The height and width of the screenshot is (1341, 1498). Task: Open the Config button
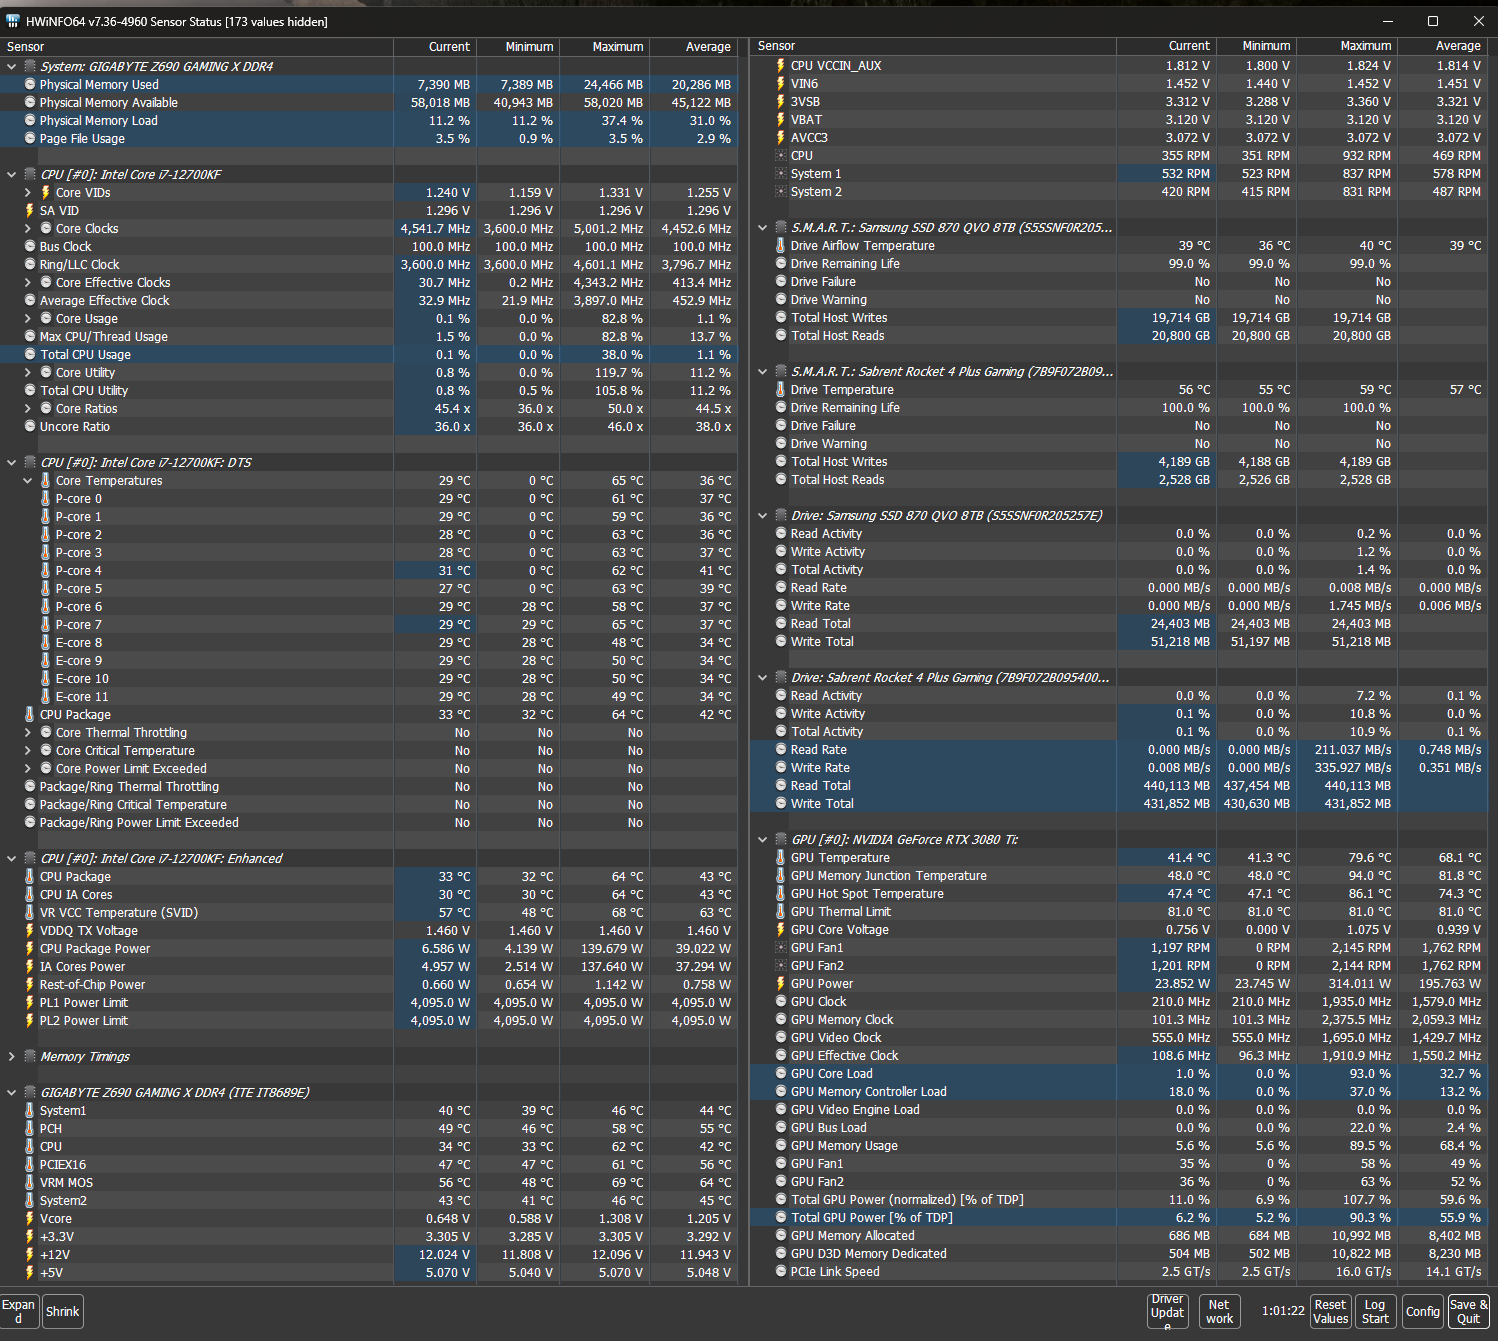[1423, 1312]
